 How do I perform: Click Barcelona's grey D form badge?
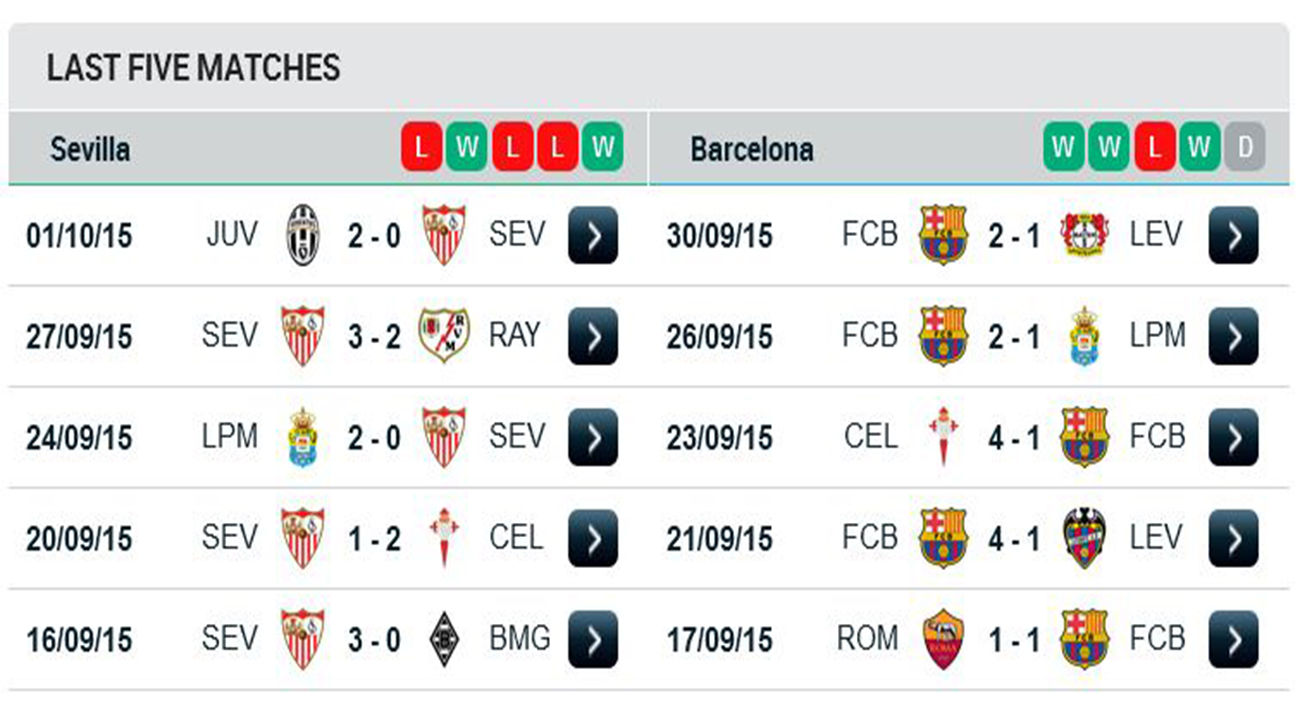1245,148
